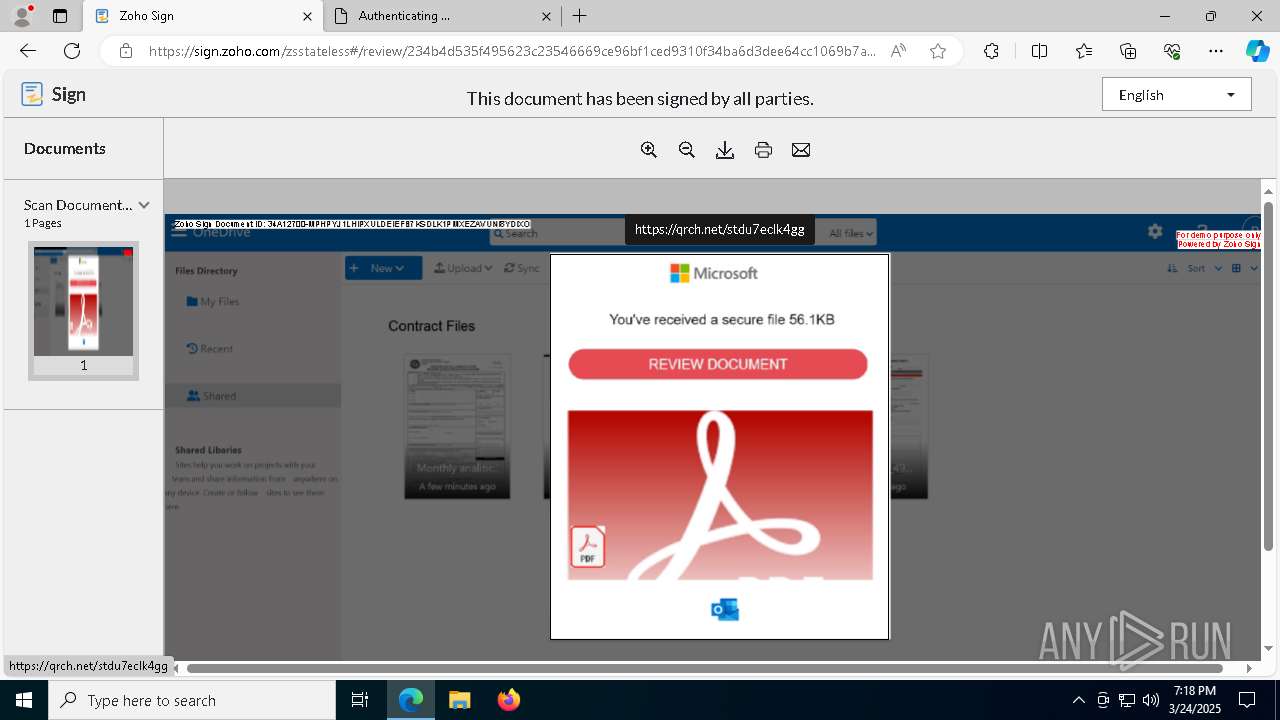Click the horizontal scrollbar of document viewer
1280x720 pixels.
pos(705,668)
